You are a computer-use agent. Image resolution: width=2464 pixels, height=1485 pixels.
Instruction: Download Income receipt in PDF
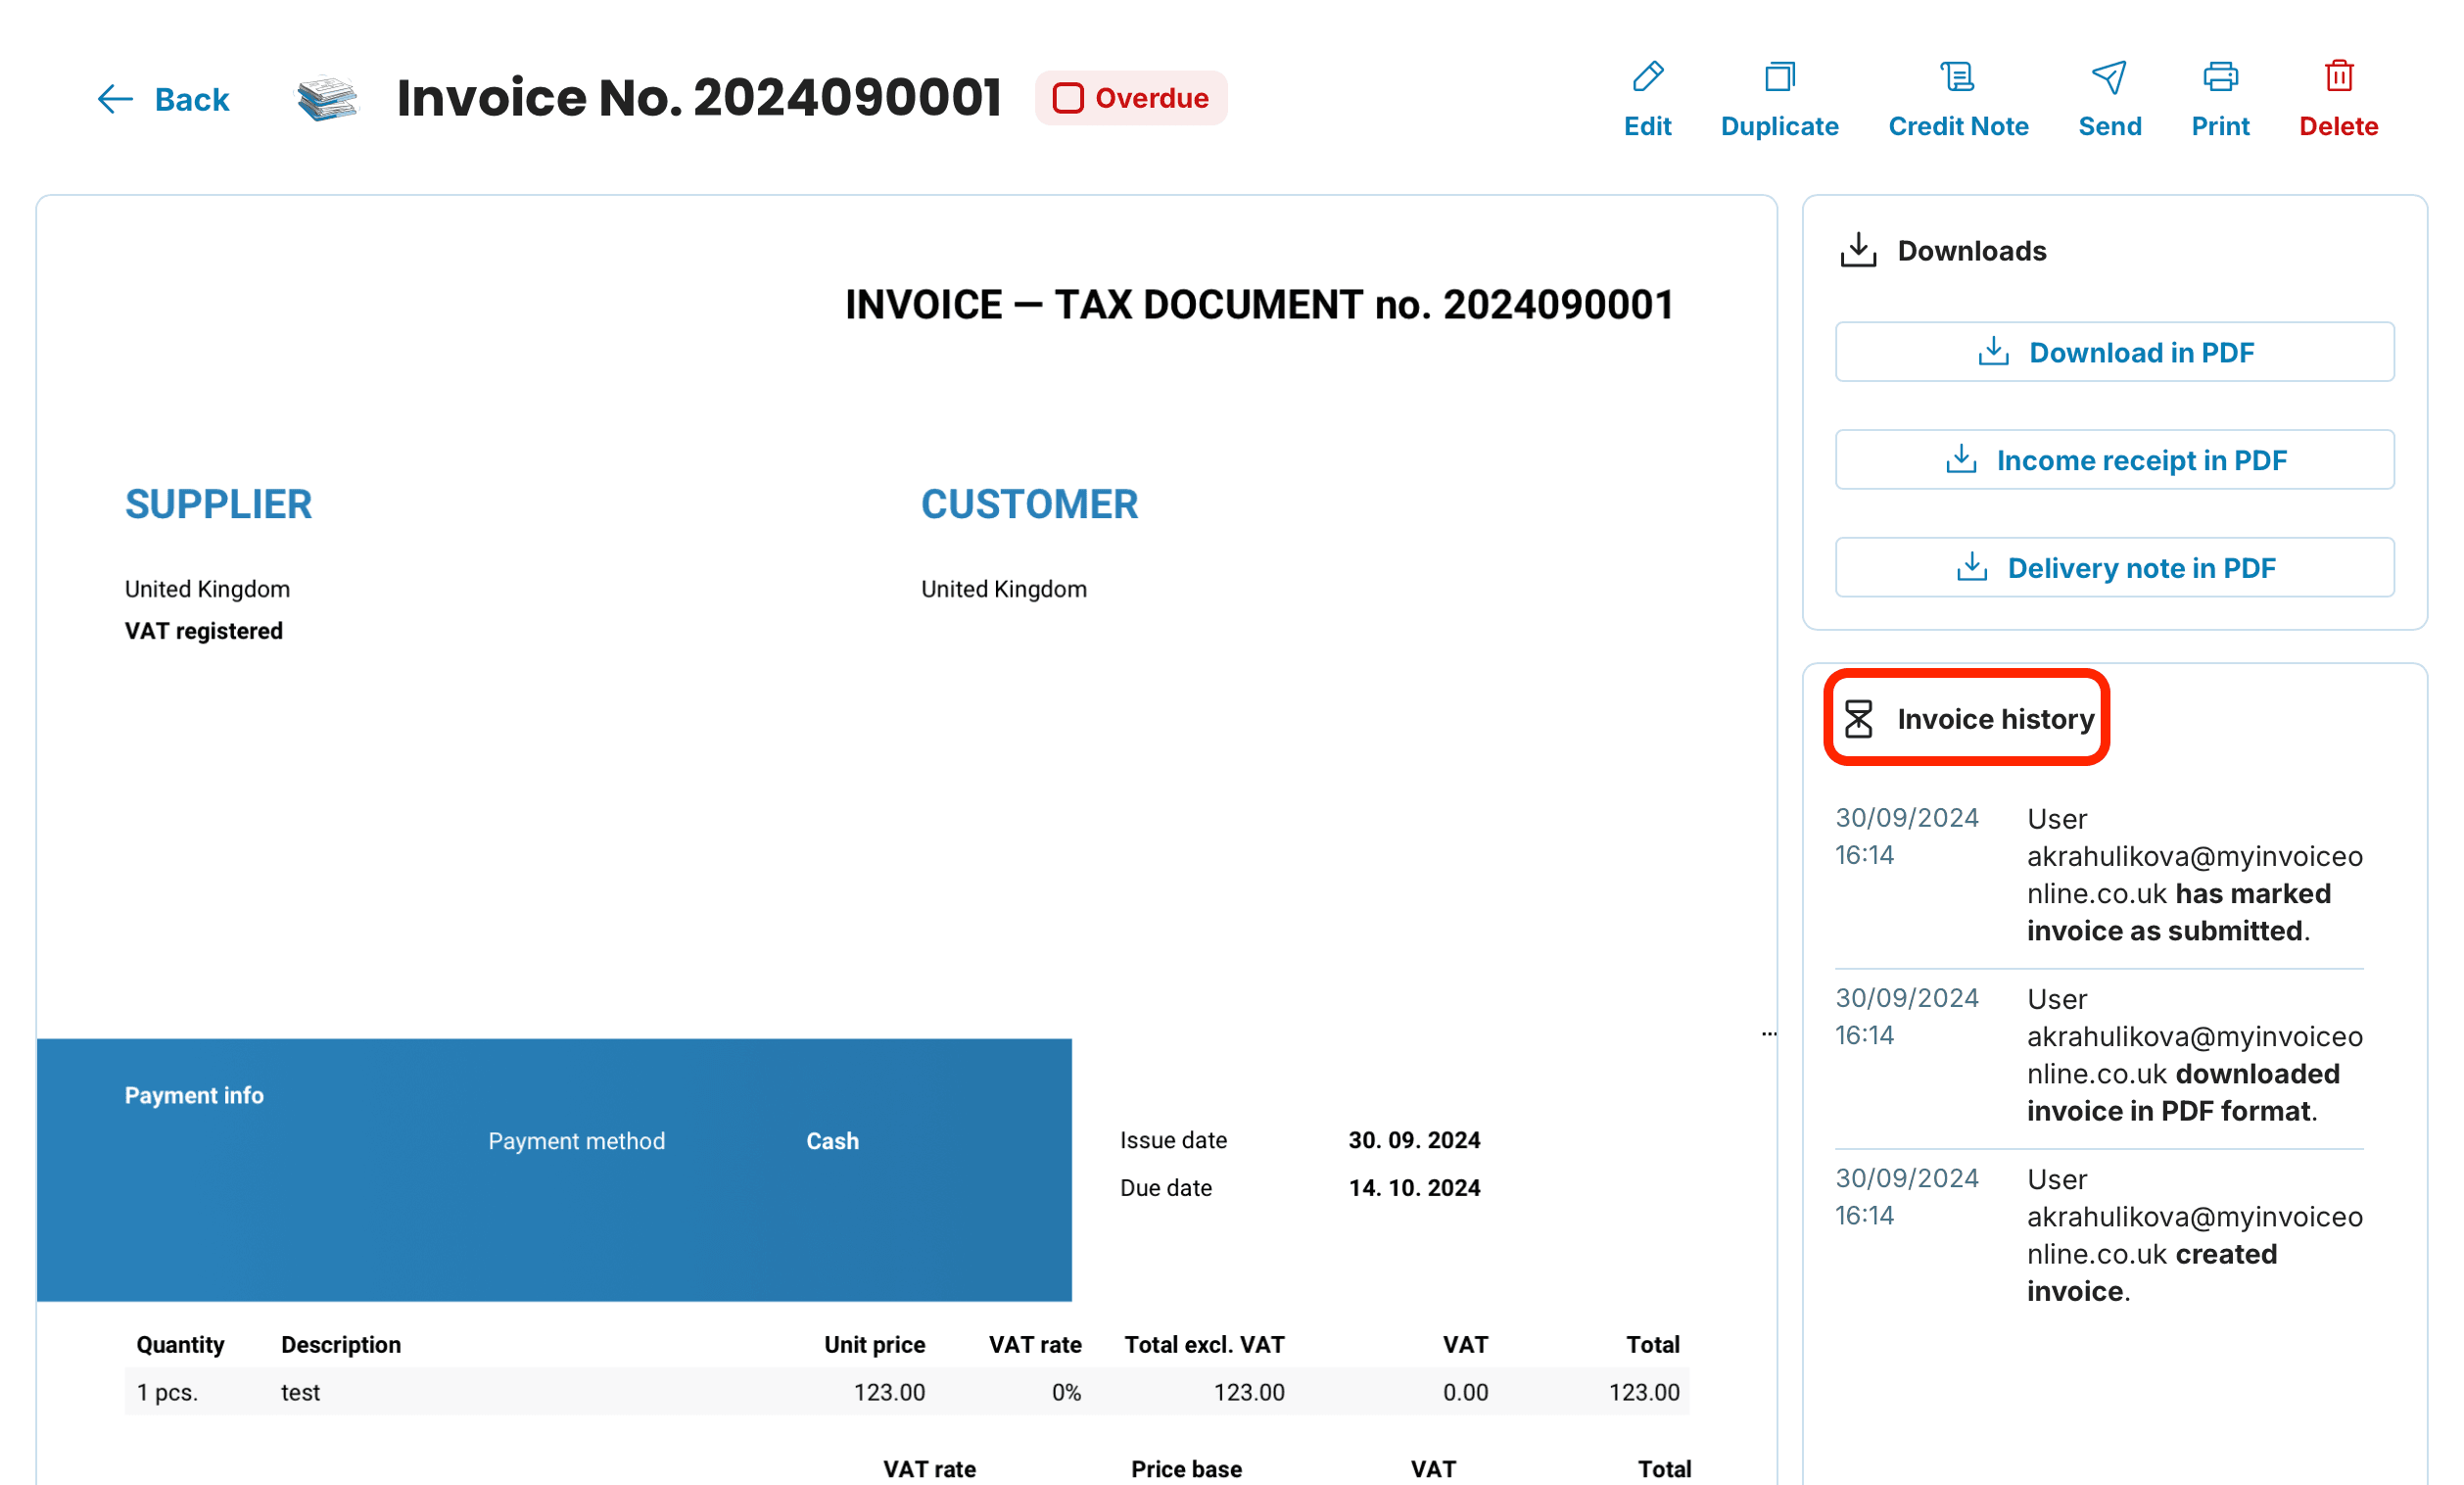pos(2114,460)
